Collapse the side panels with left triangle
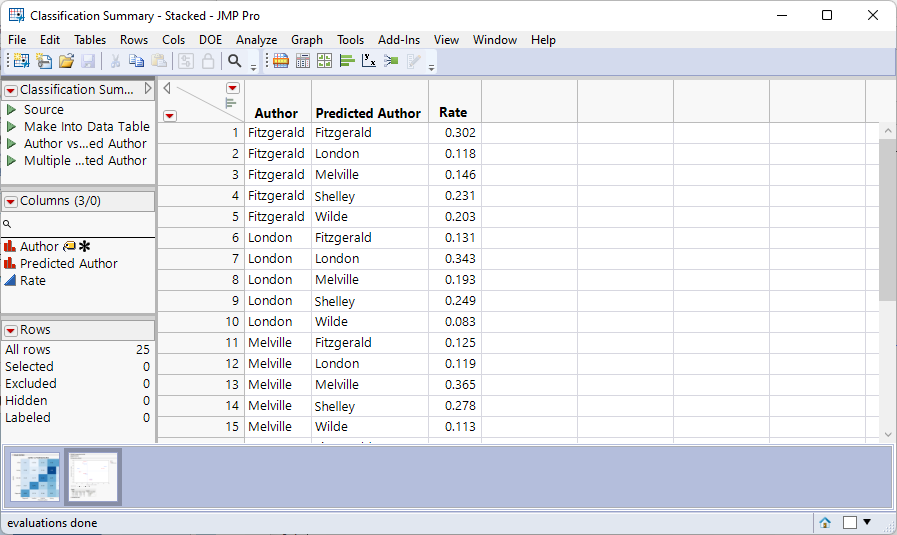This screenshot has width=897, height=535. 167,88
